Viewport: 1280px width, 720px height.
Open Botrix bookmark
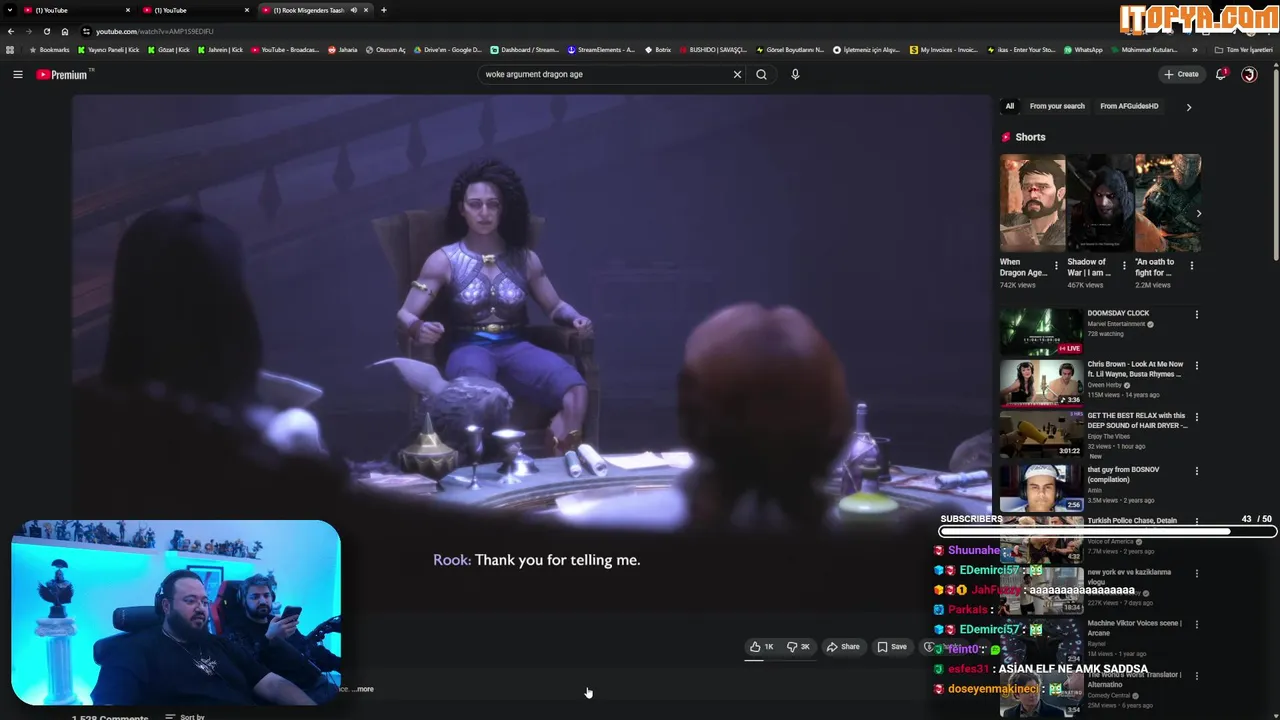click(x=658, y=49)
